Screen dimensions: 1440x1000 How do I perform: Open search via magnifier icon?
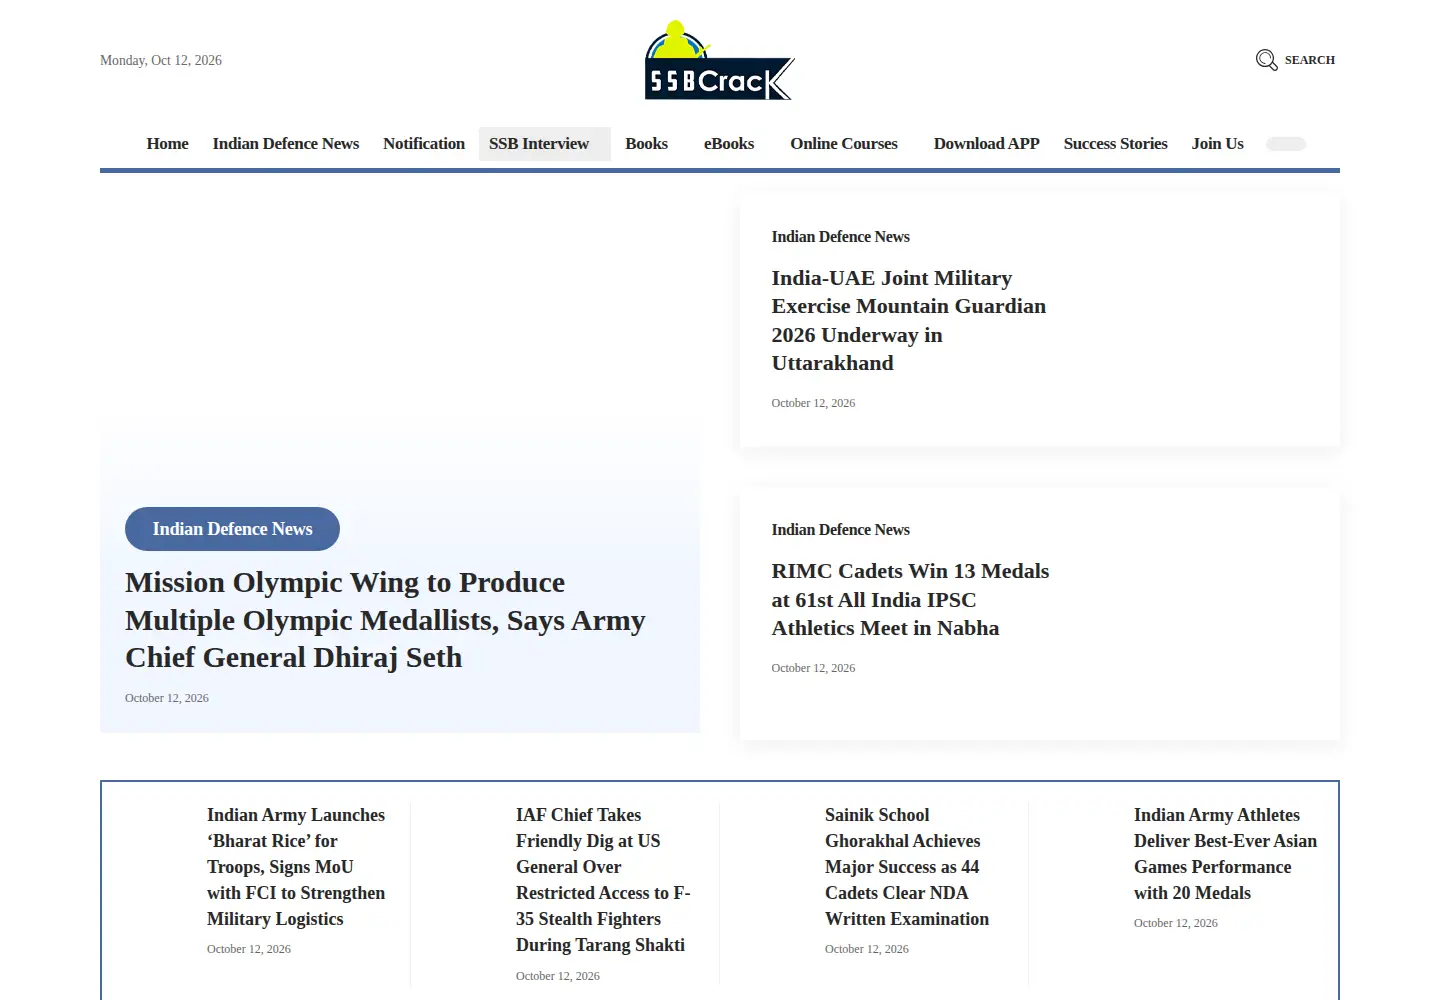[1266, 60]
